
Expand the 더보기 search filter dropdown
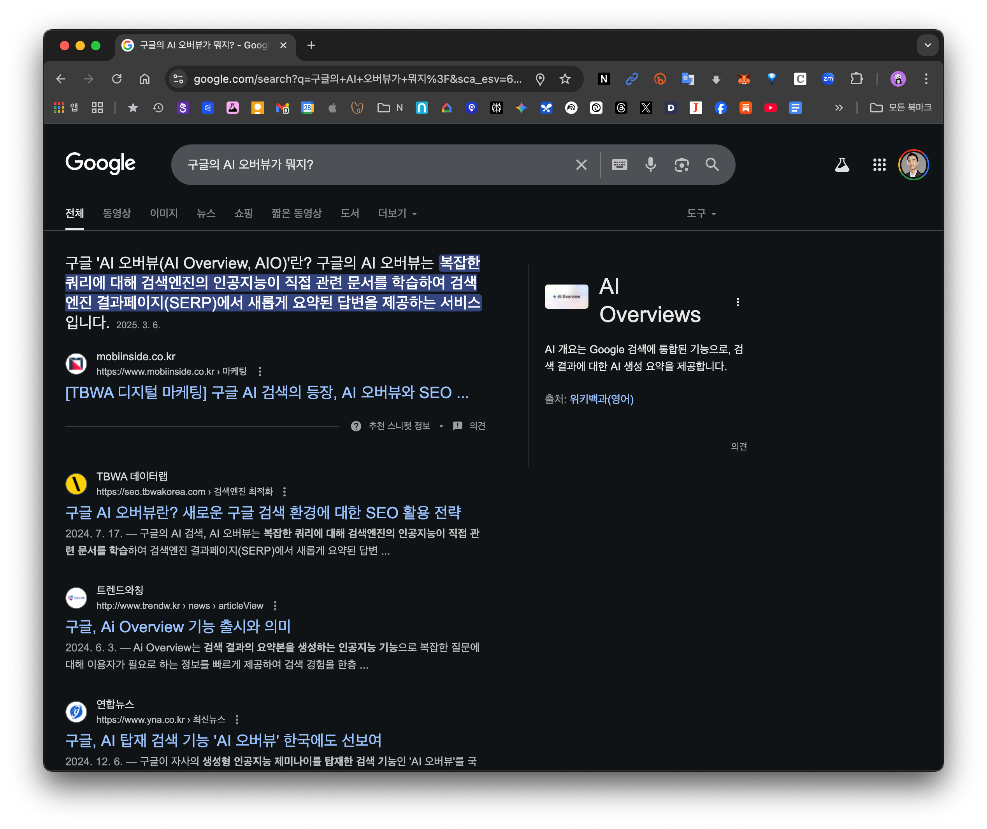pyautogui.click(x=397, y=213)
